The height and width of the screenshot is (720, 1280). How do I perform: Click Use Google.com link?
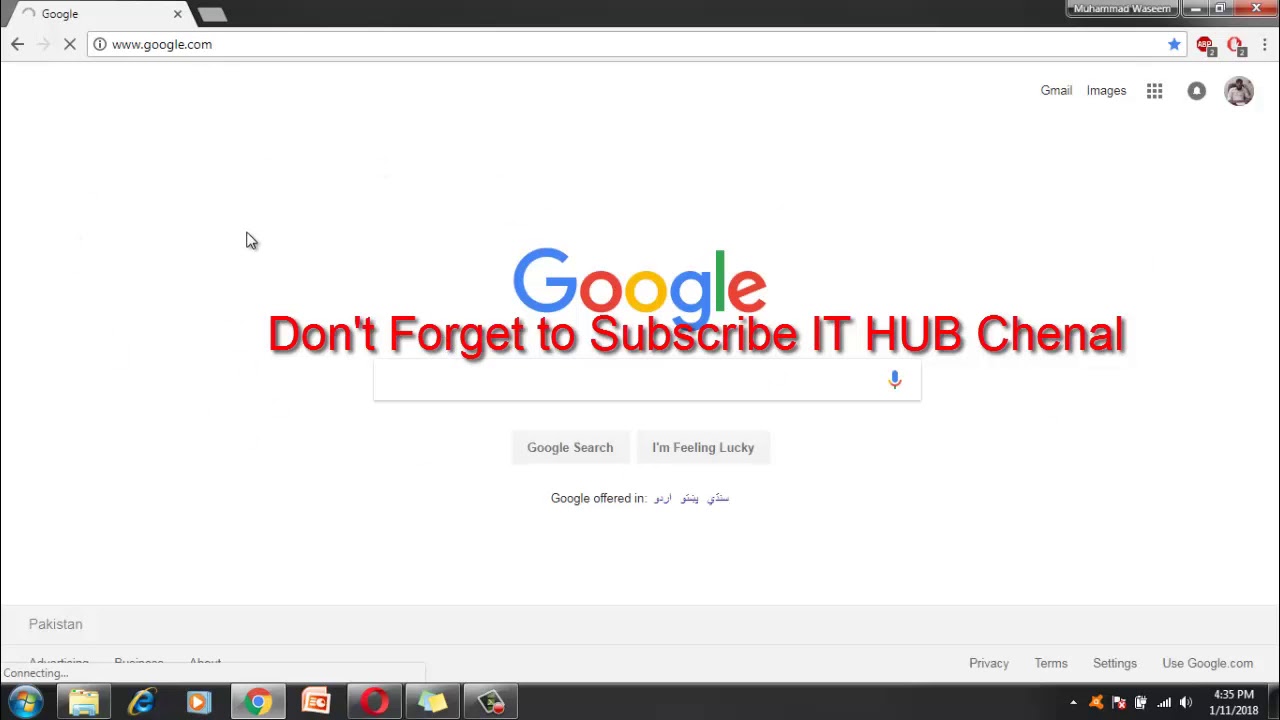(x=1207, y=663)
